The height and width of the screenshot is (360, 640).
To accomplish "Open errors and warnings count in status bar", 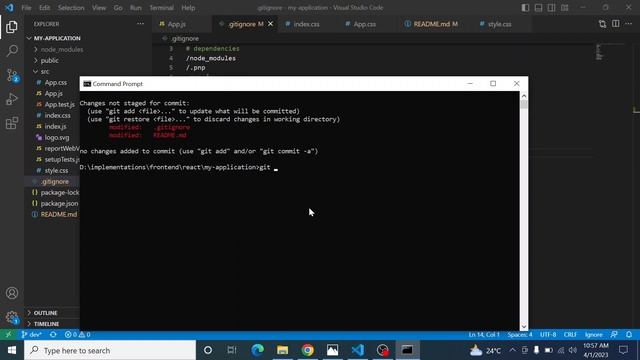I will coord(78,335).
